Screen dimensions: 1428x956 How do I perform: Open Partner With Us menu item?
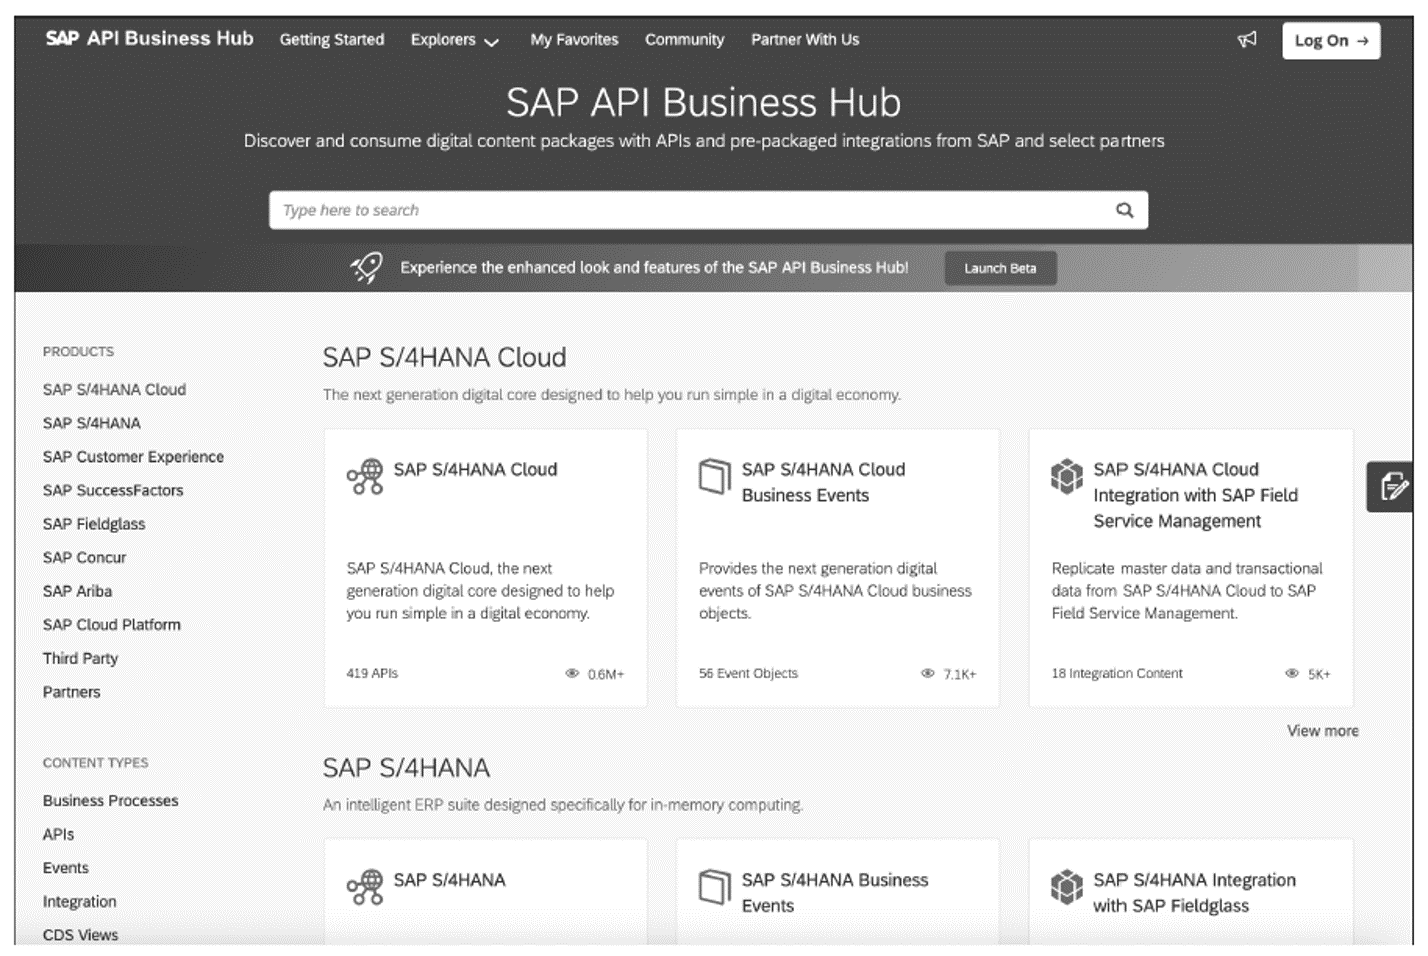point(805,40)
